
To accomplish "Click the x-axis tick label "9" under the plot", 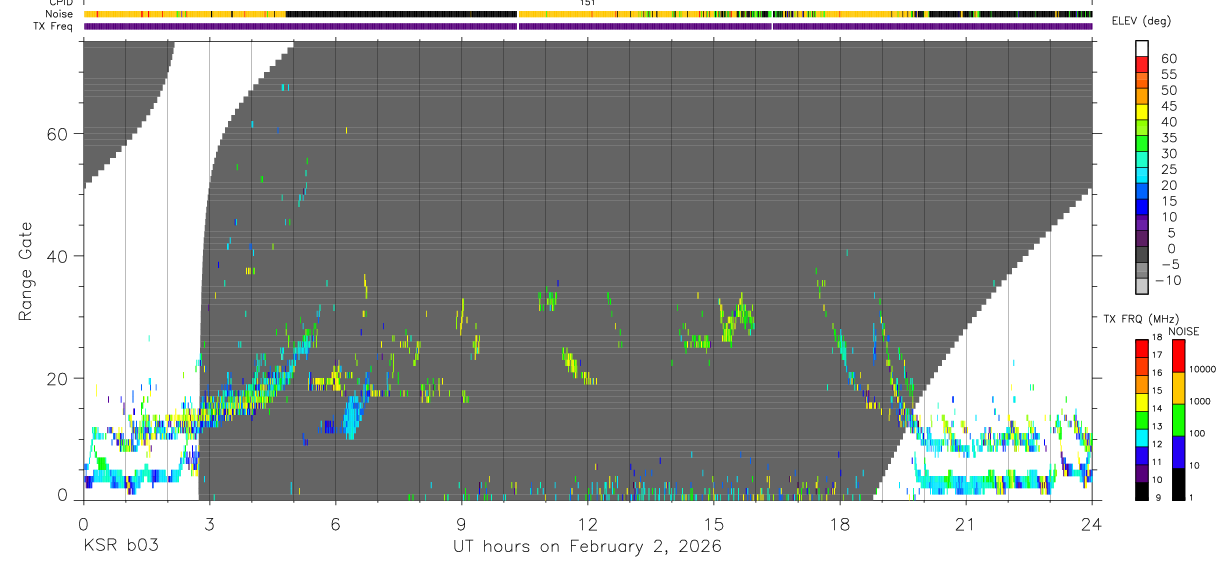I will 461,524.
